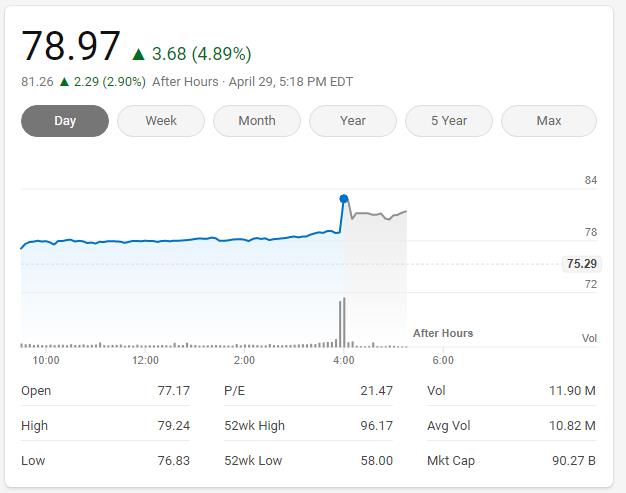This screenshot has height=493, width=626.
Task: Switch to the Month chart view
Action: 257,121
